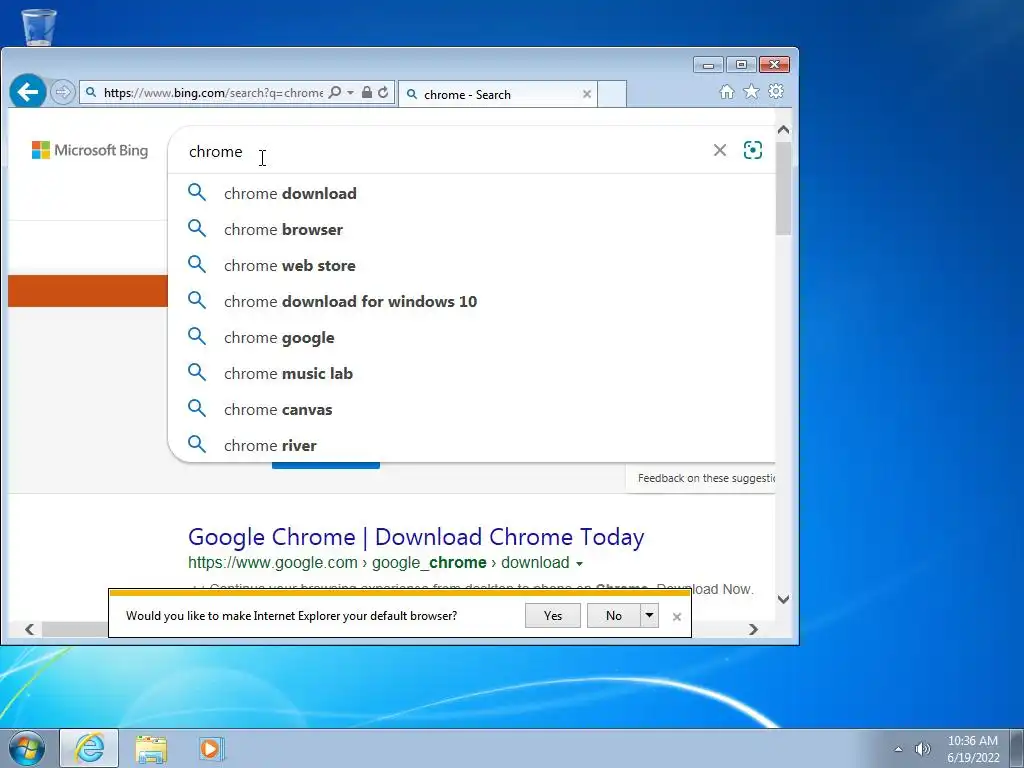Click the taskbar clock showing 10:36 AM
This screenshot has width=1024, height=768.
pos(973,749)
